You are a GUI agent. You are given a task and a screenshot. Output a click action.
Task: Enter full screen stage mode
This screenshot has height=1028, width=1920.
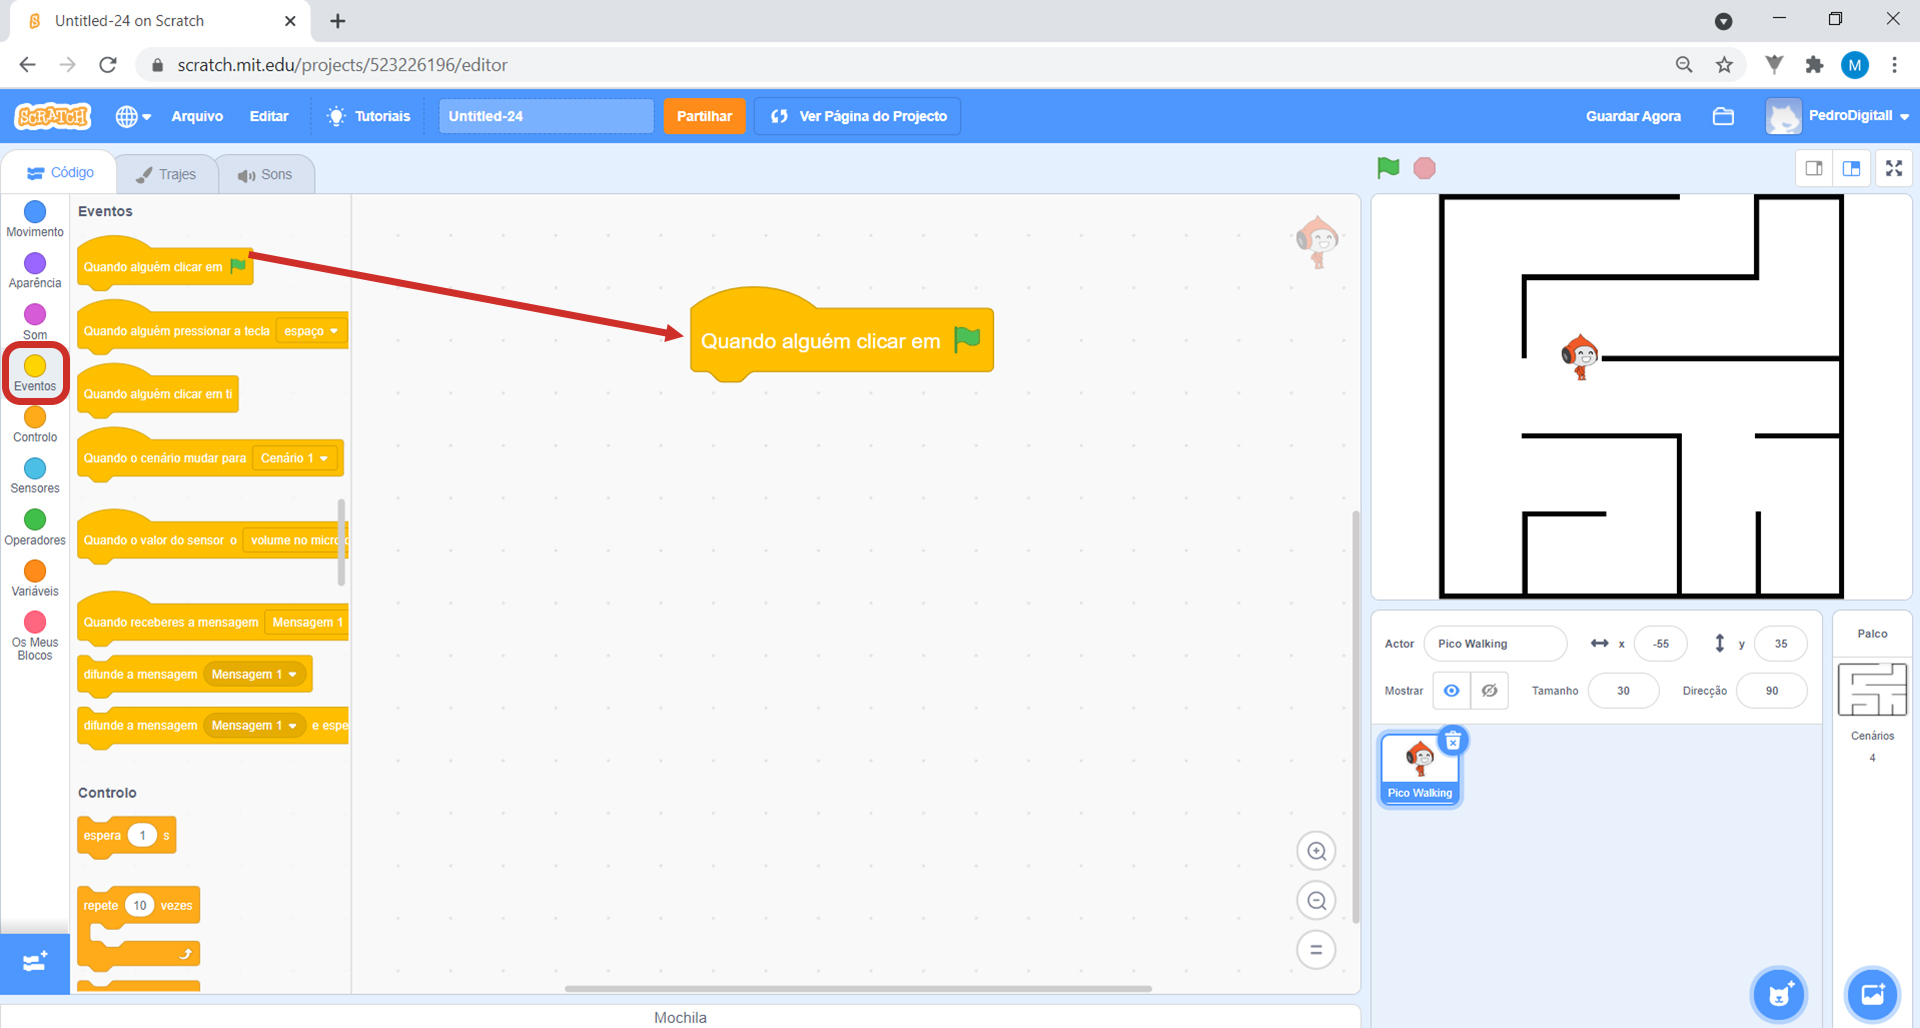(x=1894, y=168)
